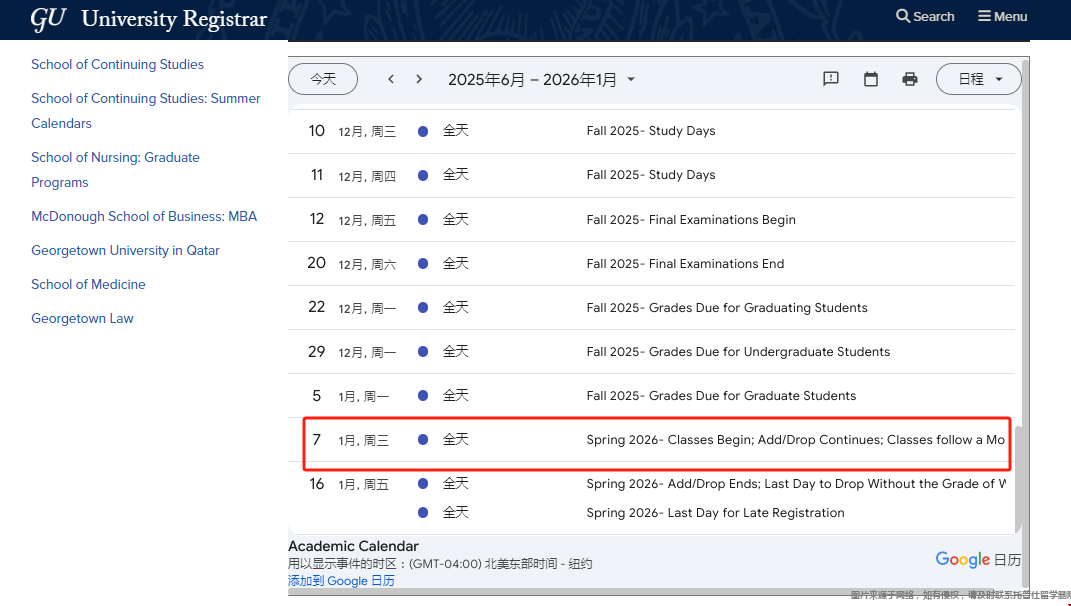
Task: Open Georgetown University in Qatar link
Action: [125, 250]
